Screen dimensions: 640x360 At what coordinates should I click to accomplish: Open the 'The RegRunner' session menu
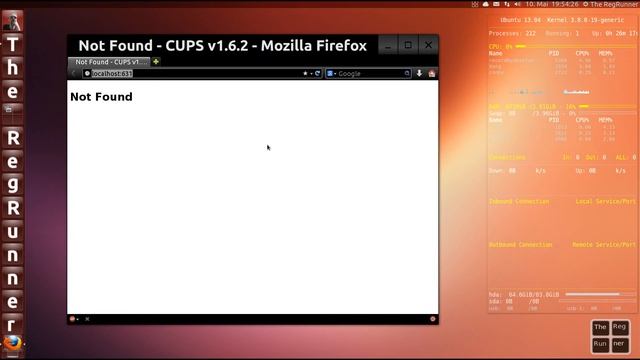click(x=611, y=4)
